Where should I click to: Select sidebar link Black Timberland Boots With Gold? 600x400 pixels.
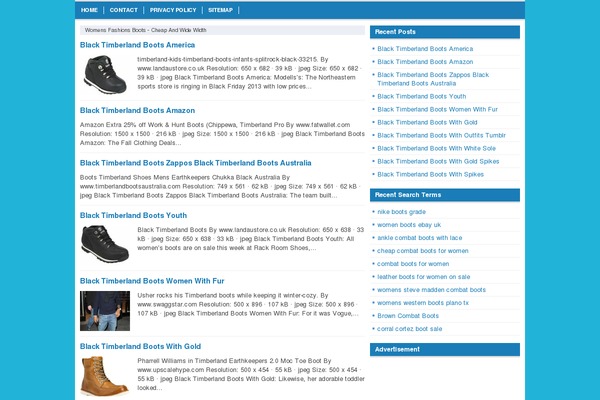(427, 122)
